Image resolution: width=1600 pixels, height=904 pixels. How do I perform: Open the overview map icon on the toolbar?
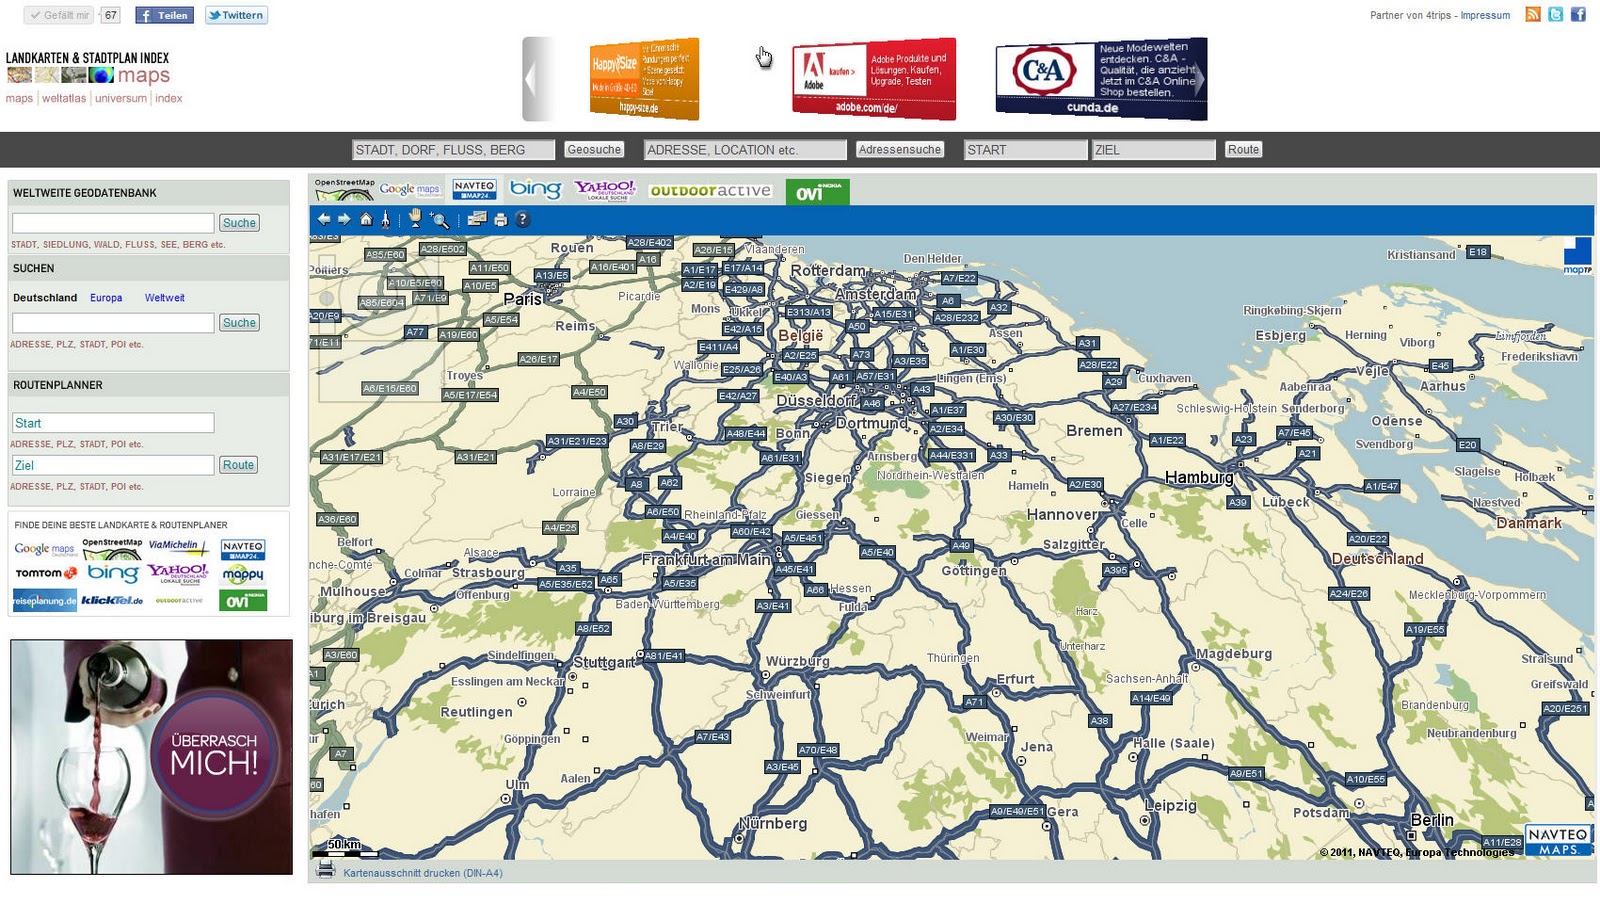click(478, 218)
